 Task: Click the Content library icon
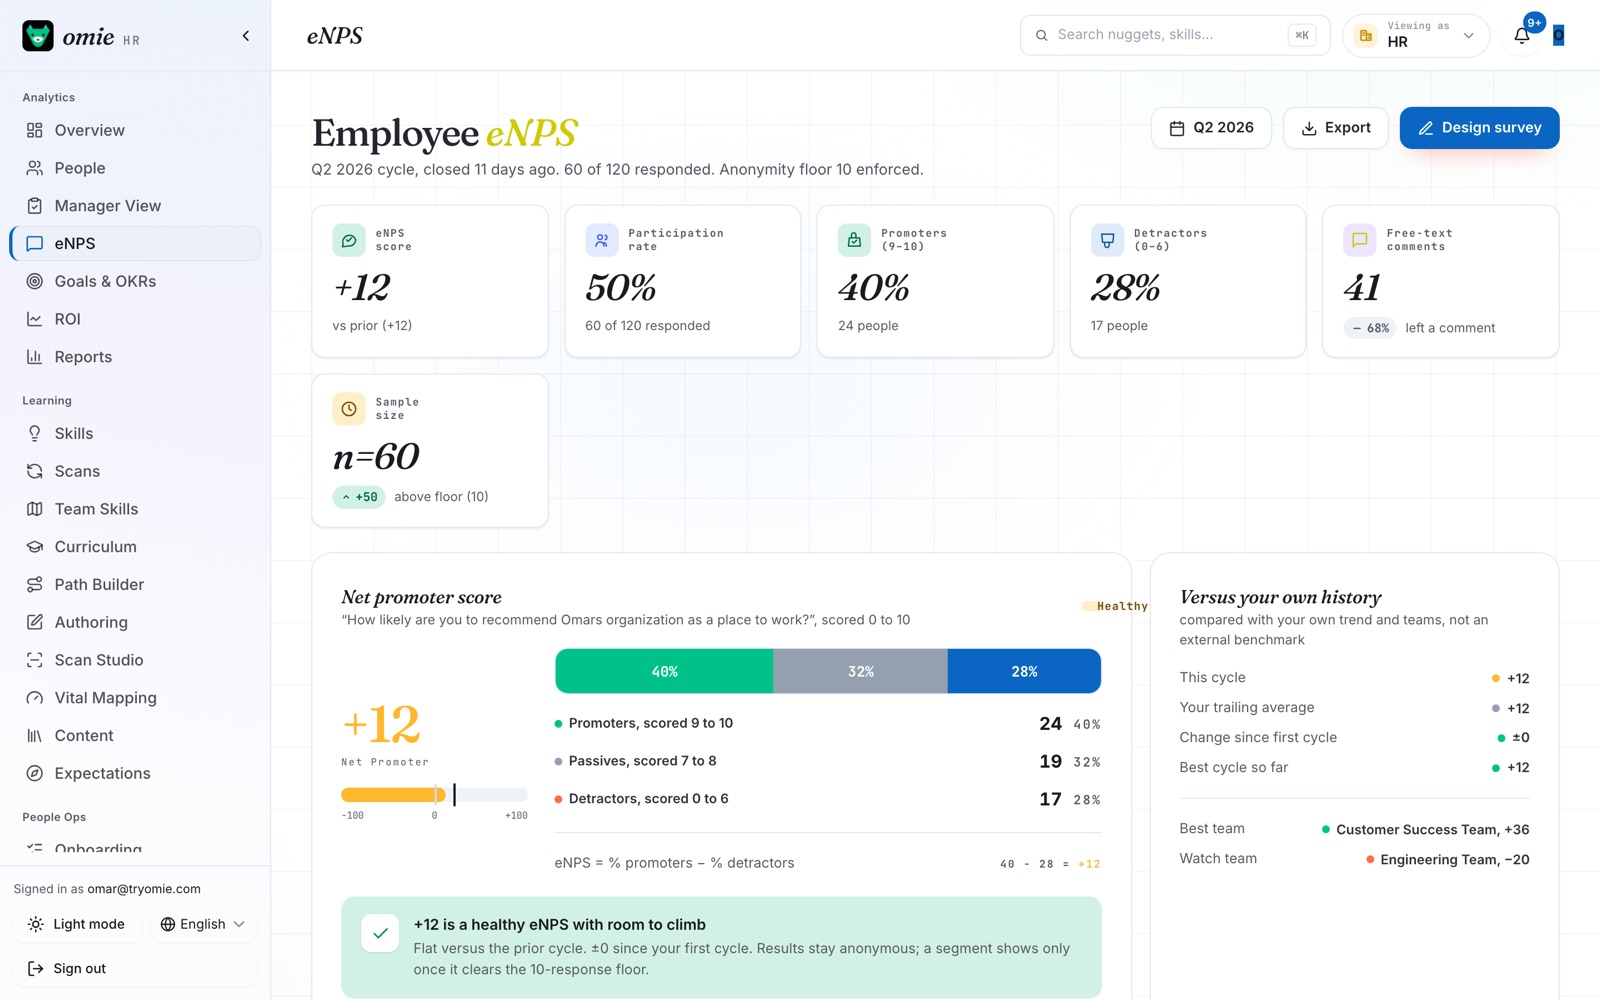[35, 736]
